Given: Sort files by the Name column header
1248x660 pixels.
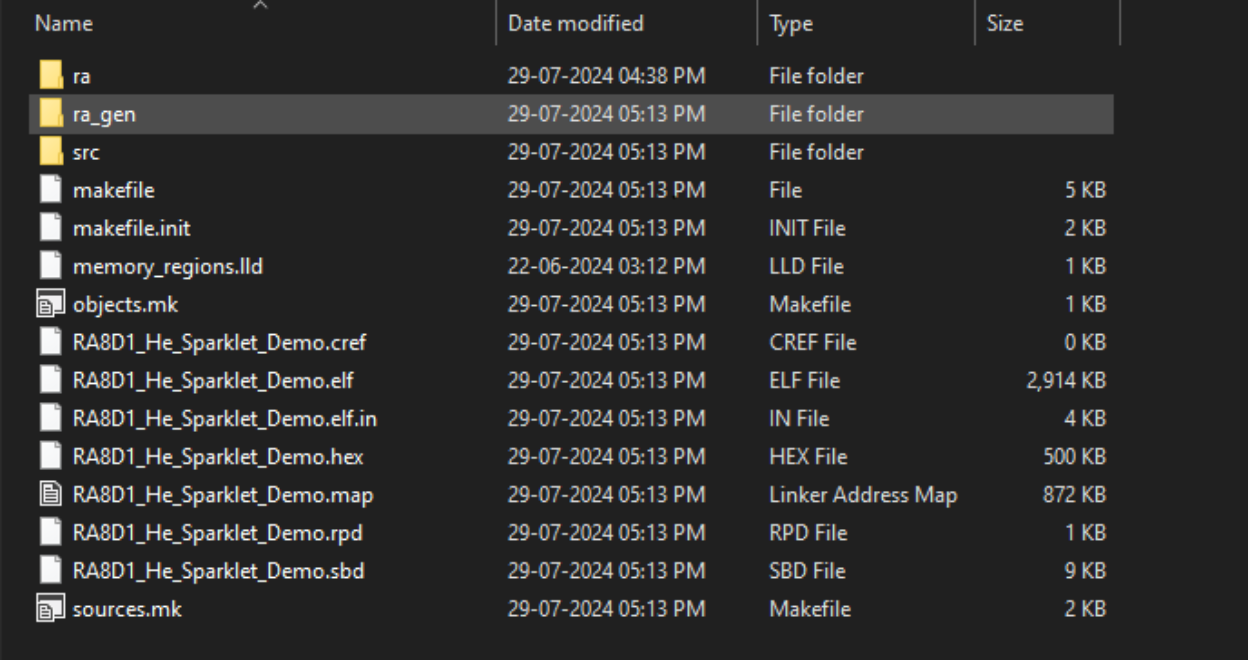Looking at the screenshot, I should coord(64,23).
